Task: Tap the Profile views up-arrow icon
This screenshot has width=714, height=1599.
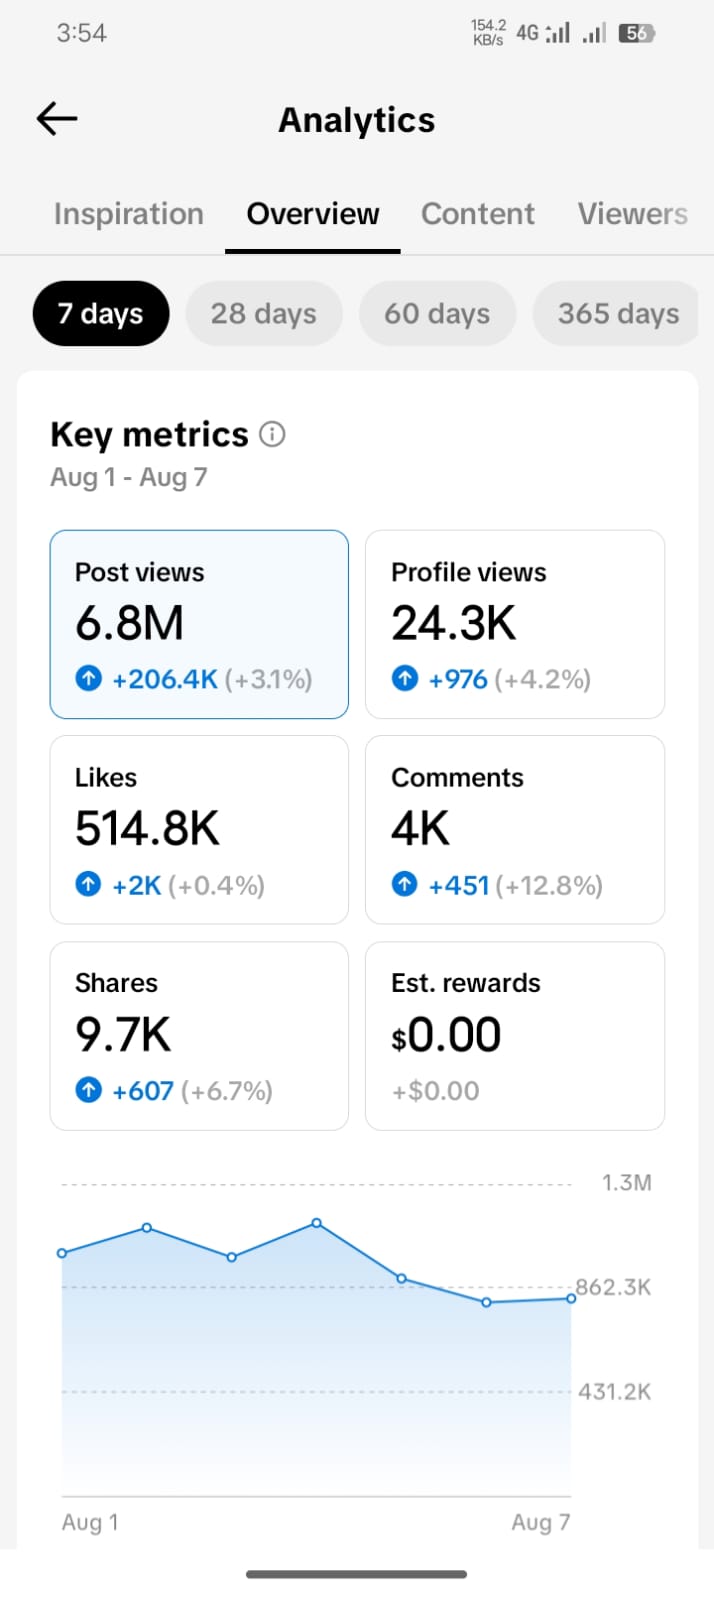Action: coord(405,679)
